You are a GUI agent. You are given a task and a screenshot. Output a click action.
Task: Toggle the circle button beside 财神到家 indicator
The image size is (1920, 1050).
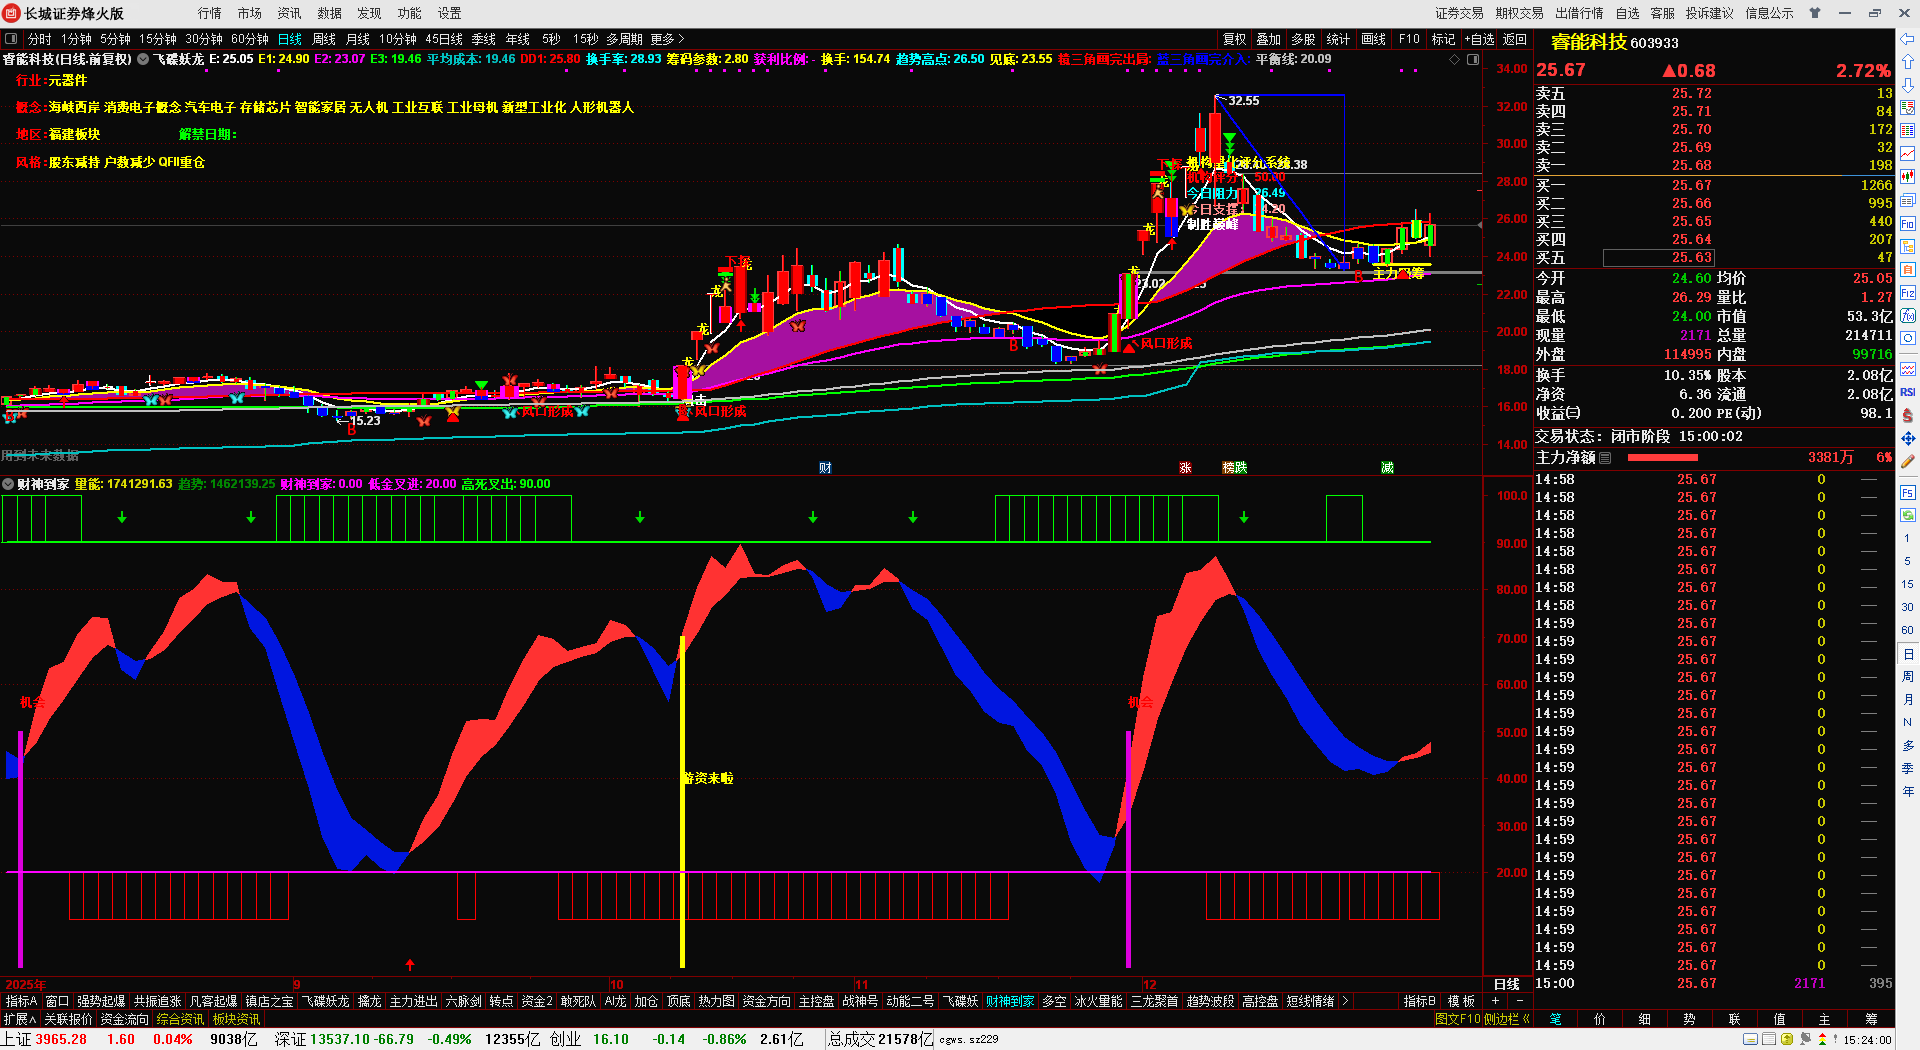[x=8, y=484]
